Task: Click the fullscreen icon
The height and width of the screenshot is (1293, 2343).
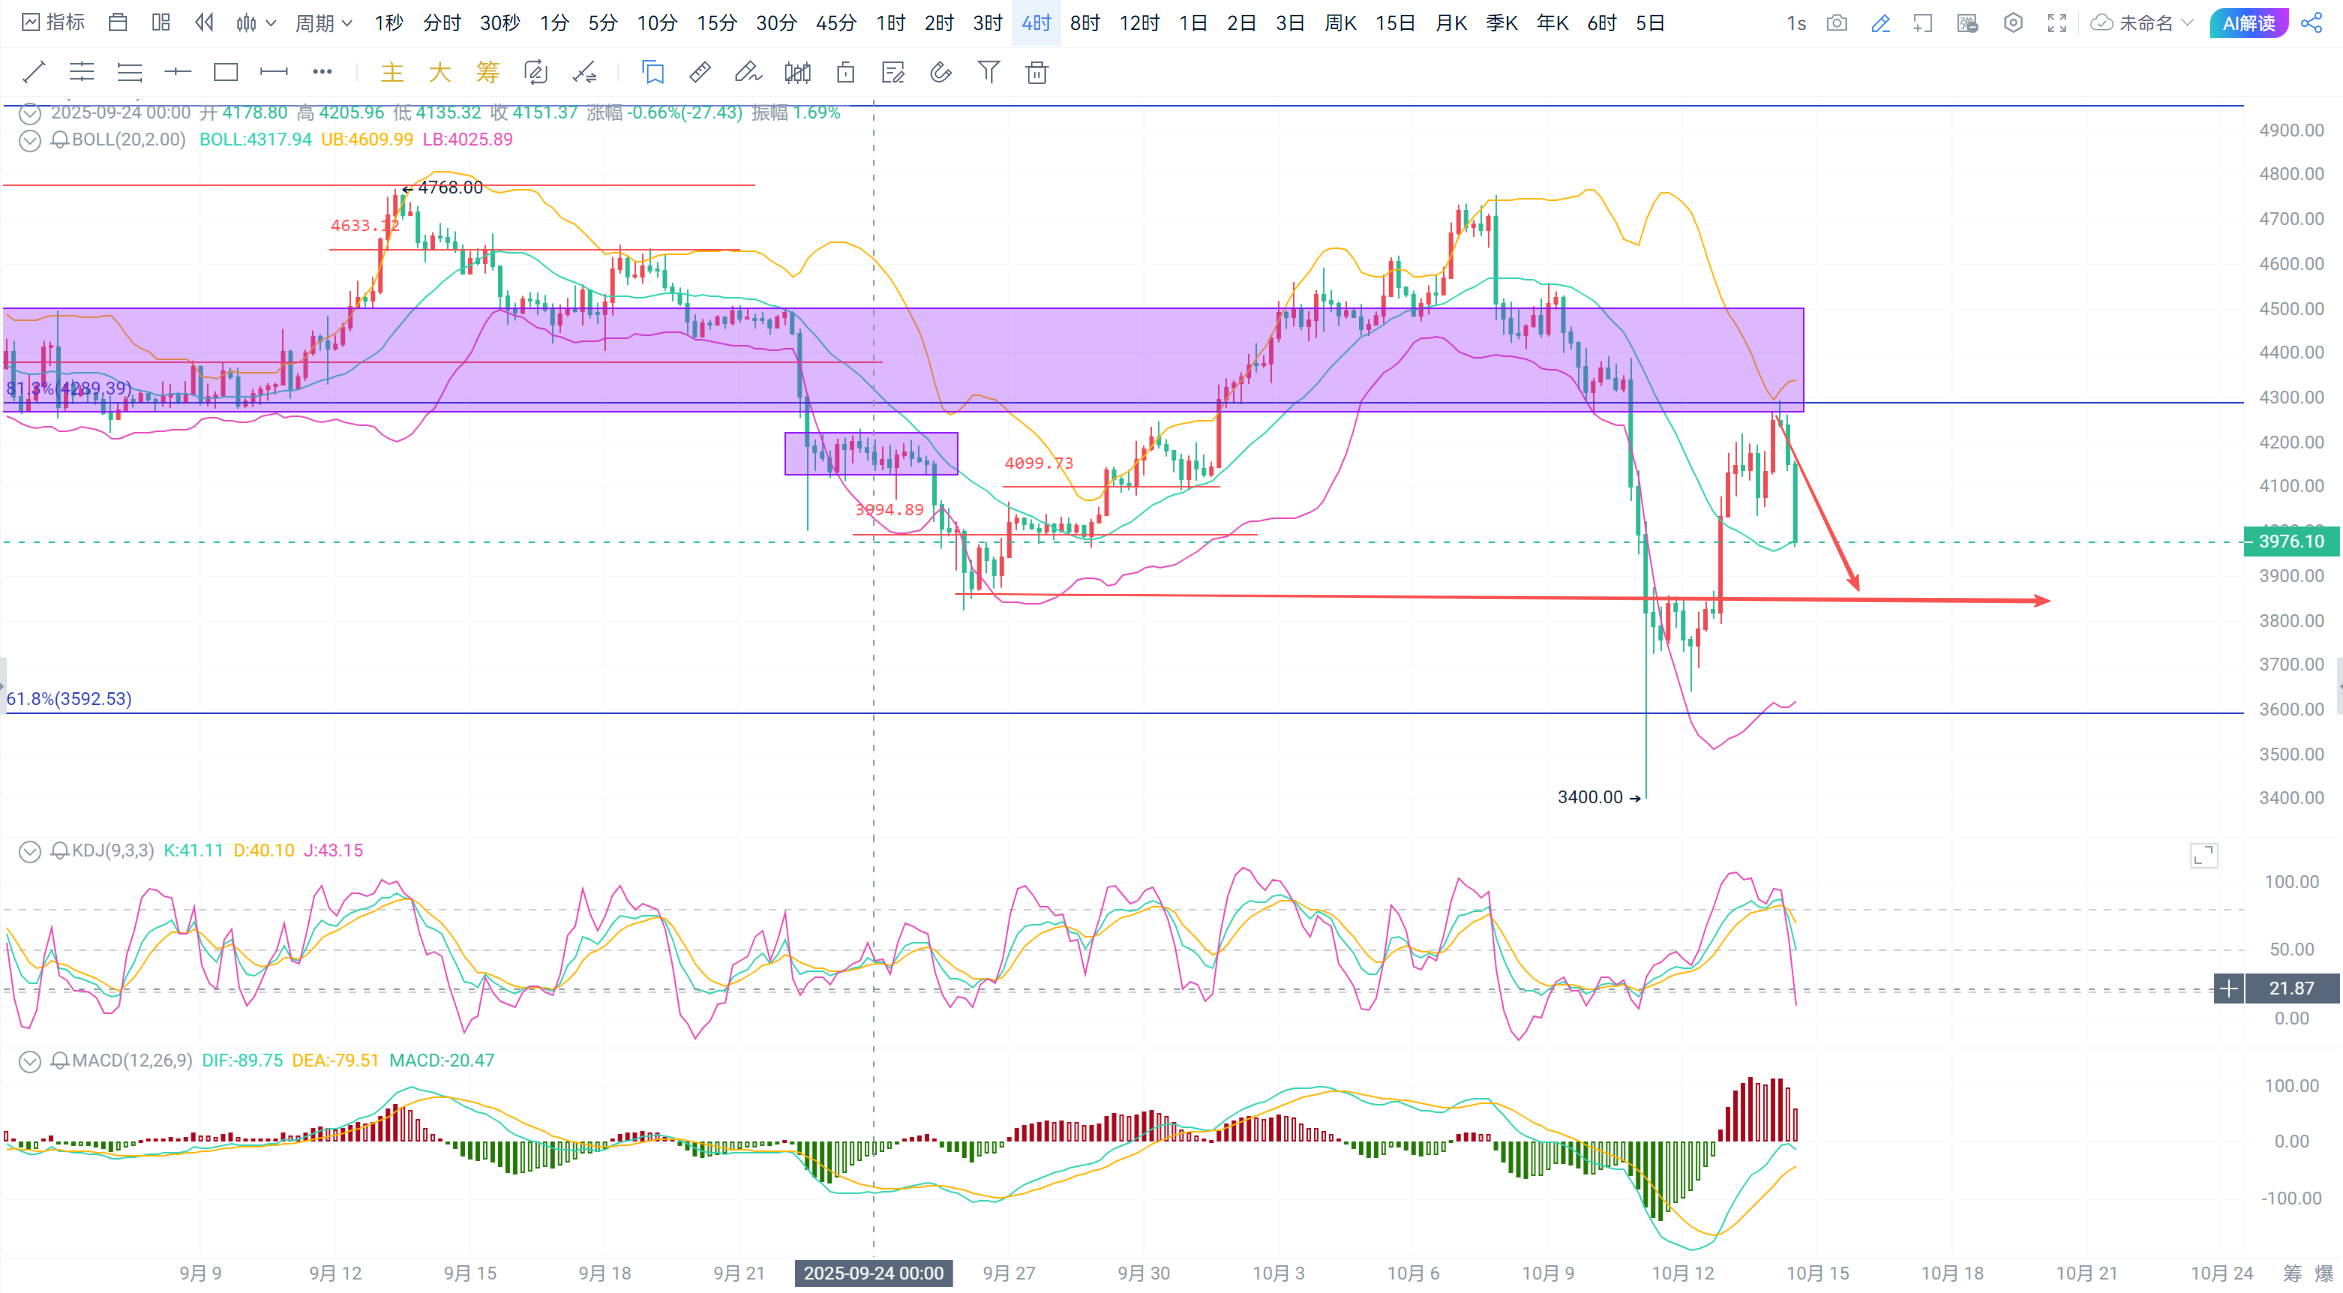Action: pyautogui.click(x=2057, y=23)
